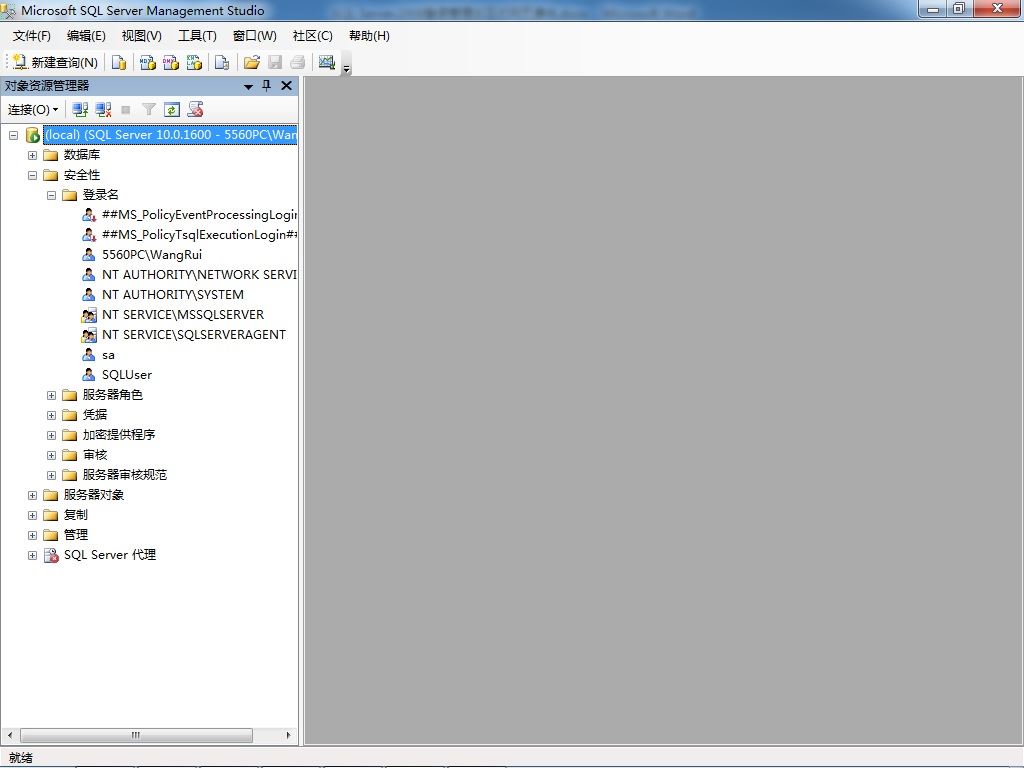
Task: Expand the 数据库 folder
Action: [32, 155]
